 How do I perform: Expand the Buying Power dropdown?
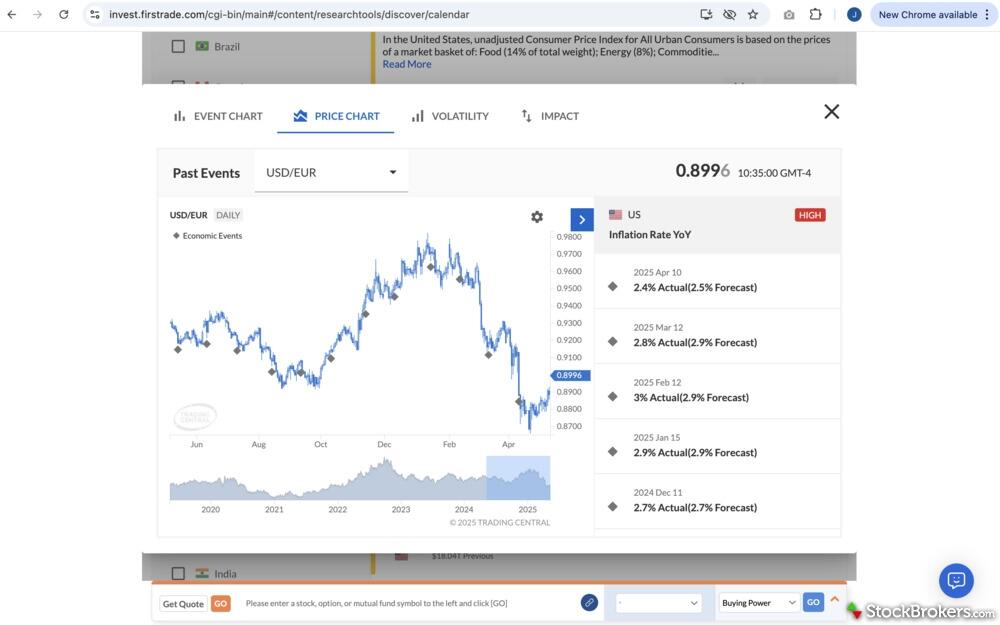pos(759,603)
